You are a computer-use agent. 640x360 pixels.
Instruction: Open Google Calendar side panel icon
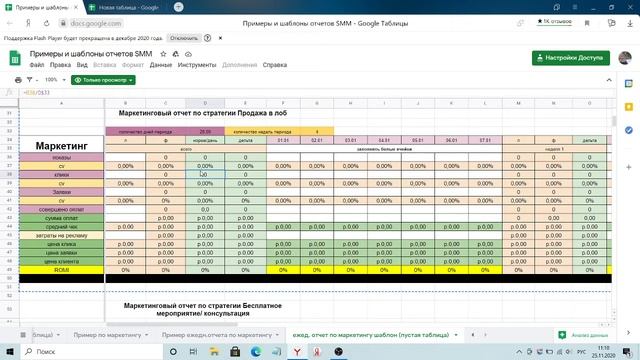click(629, 84)
